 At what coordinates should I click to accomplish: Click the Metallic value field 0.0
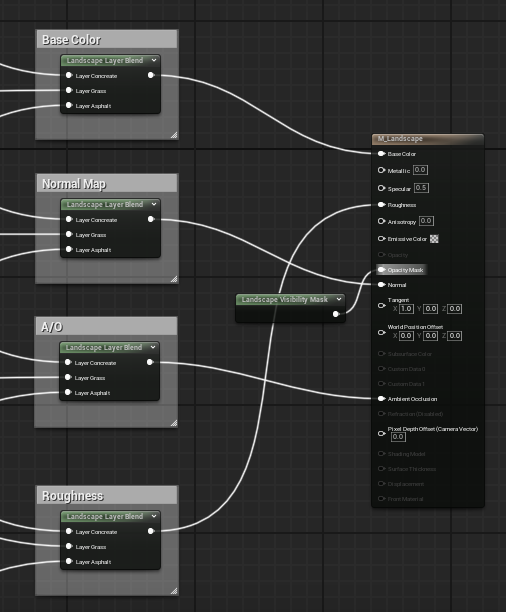(420, 170)
